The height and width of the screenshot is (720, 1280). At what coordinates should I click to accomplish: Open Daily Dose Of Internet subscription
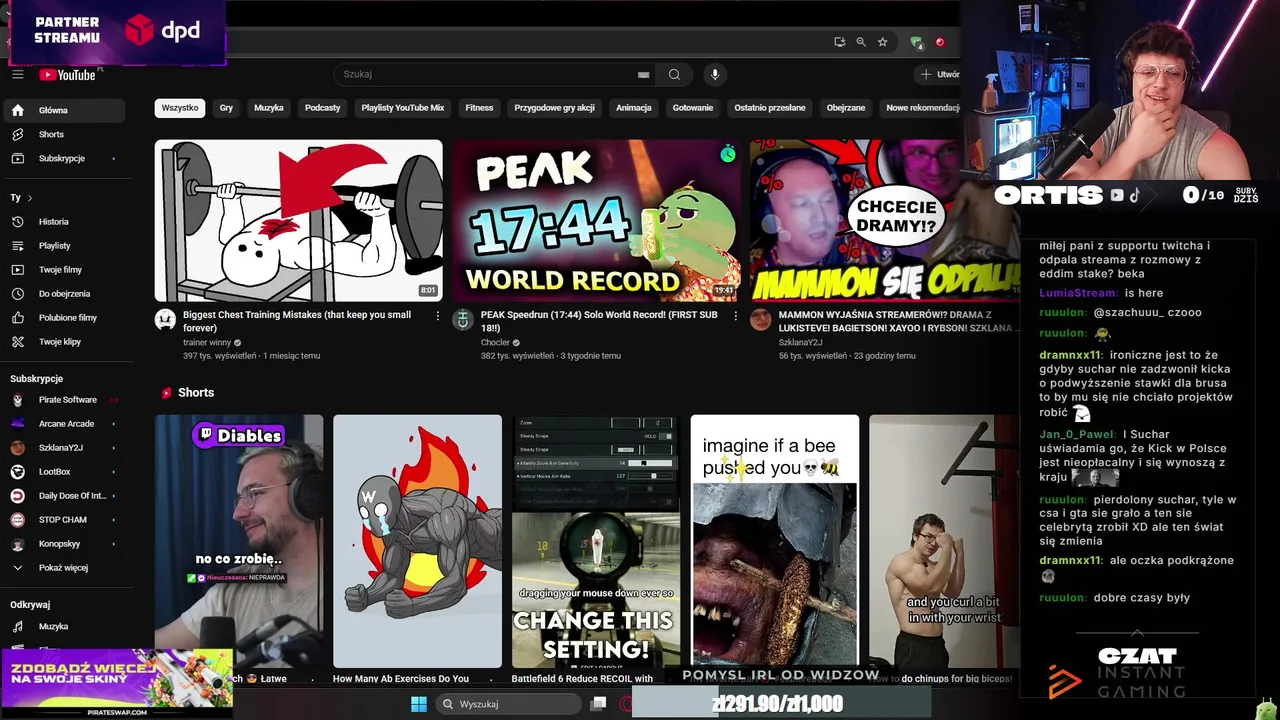[63, 496]
